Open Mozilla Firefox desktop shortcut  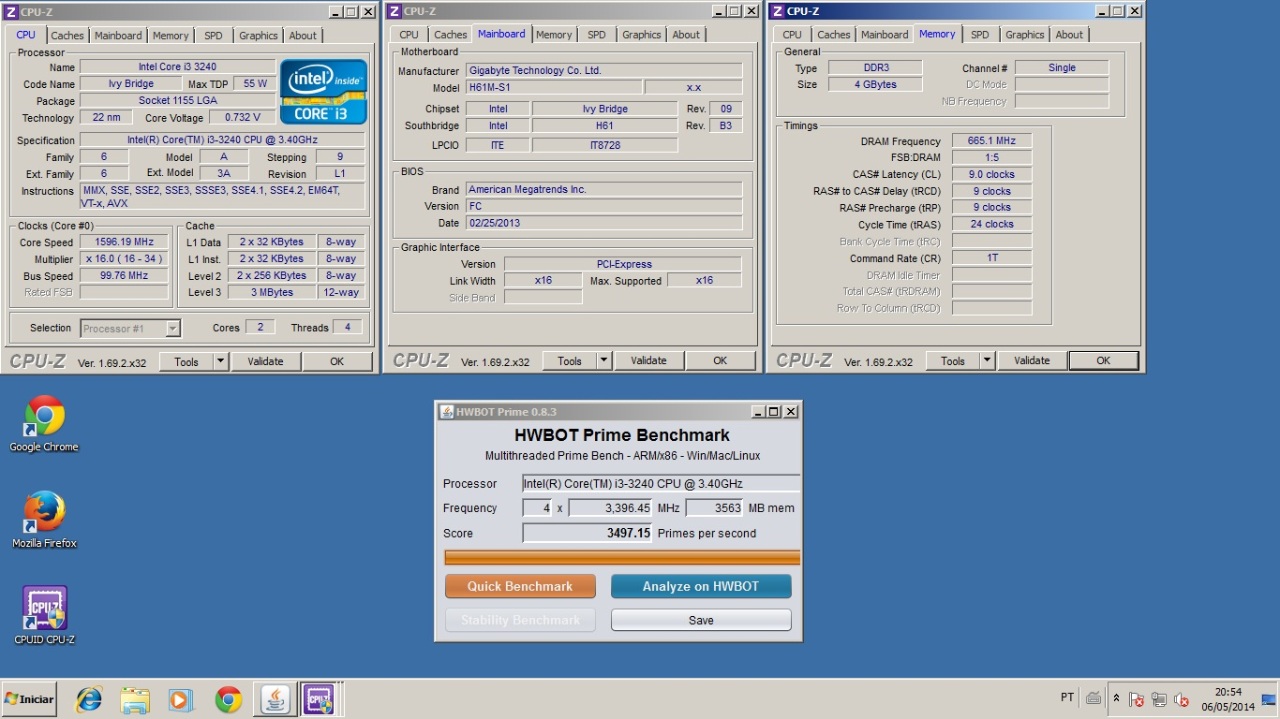coord(44,520)
